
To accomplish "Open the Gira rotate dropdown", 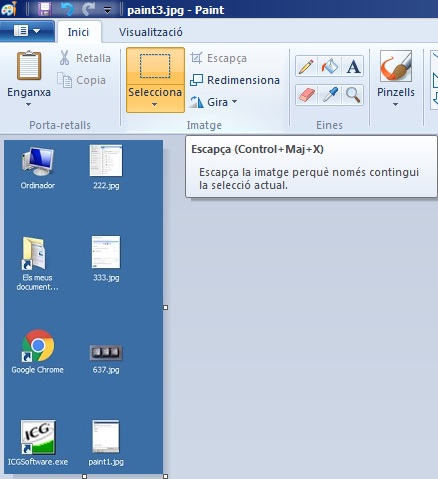I will 213,102.
